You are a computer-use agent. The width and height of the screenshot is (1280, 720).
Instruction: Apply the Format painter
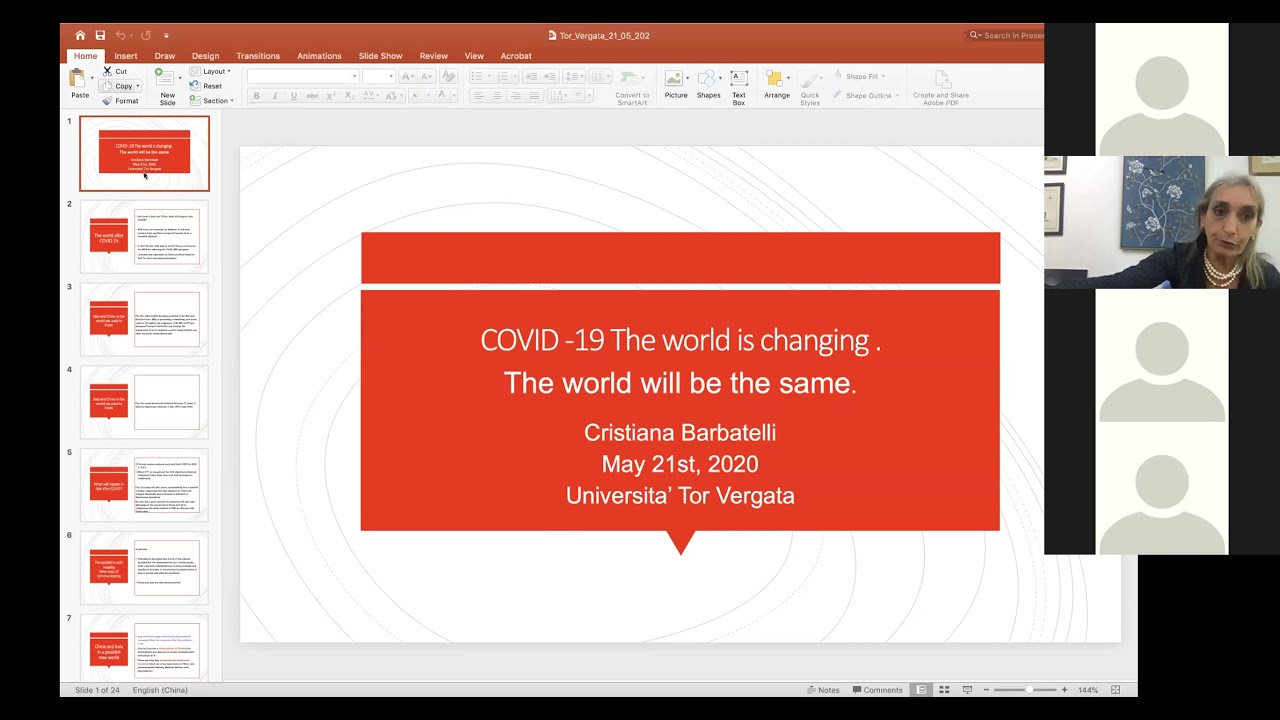tap(120, 101)
